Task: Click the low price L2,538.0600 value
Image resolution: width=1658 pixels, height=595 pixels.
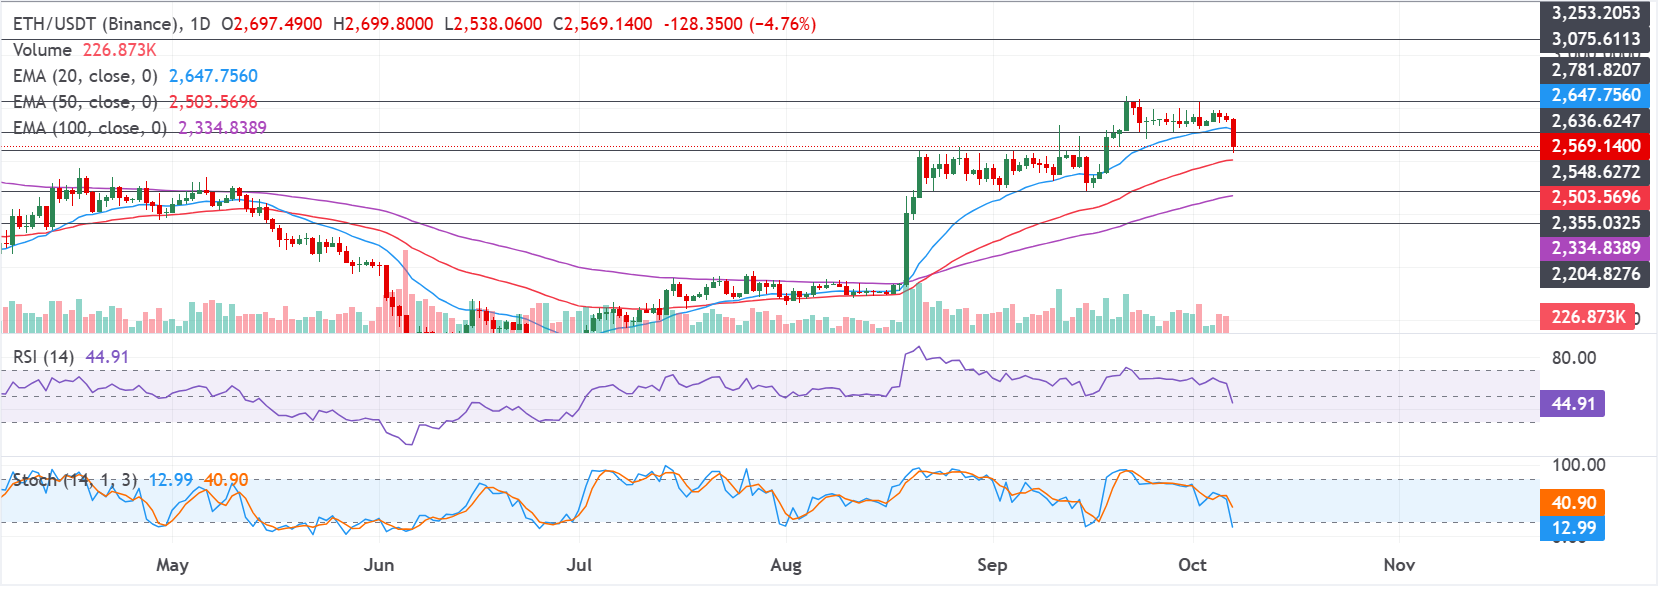Action: [x=493, y=23]
